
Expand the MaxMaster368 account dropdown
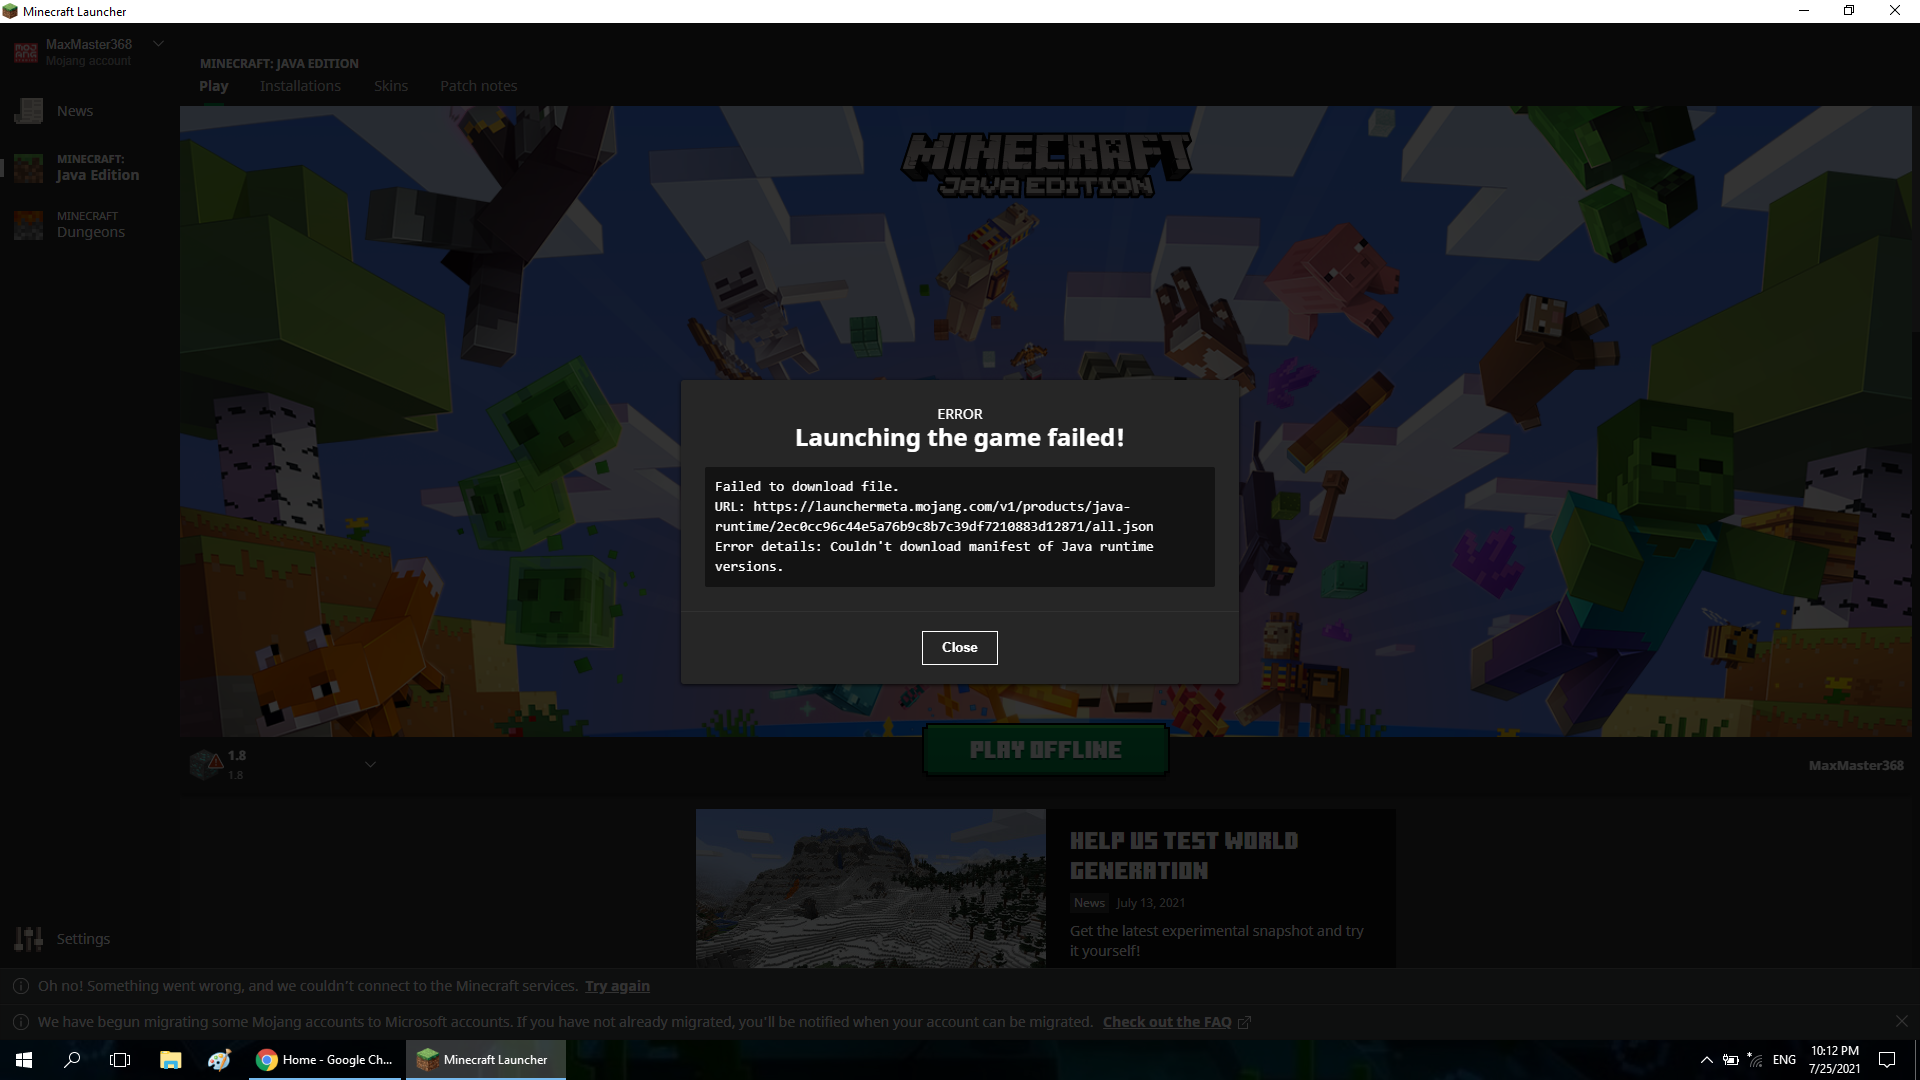coord(158,44)
